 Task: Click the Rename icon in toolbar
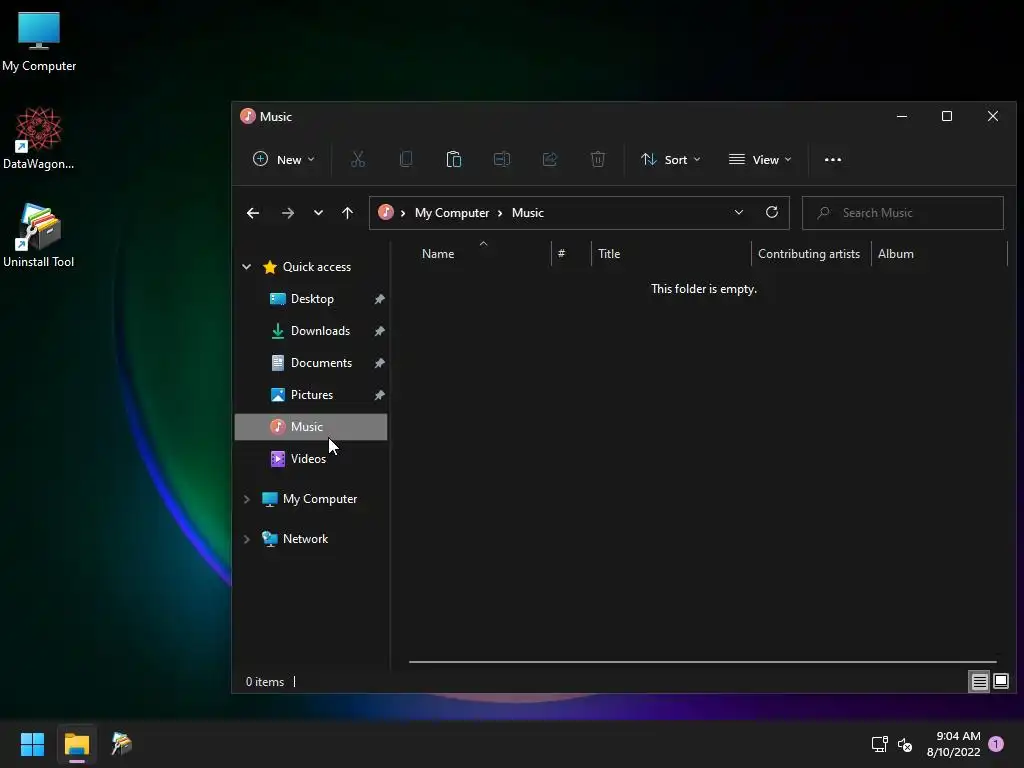point(502,159)
